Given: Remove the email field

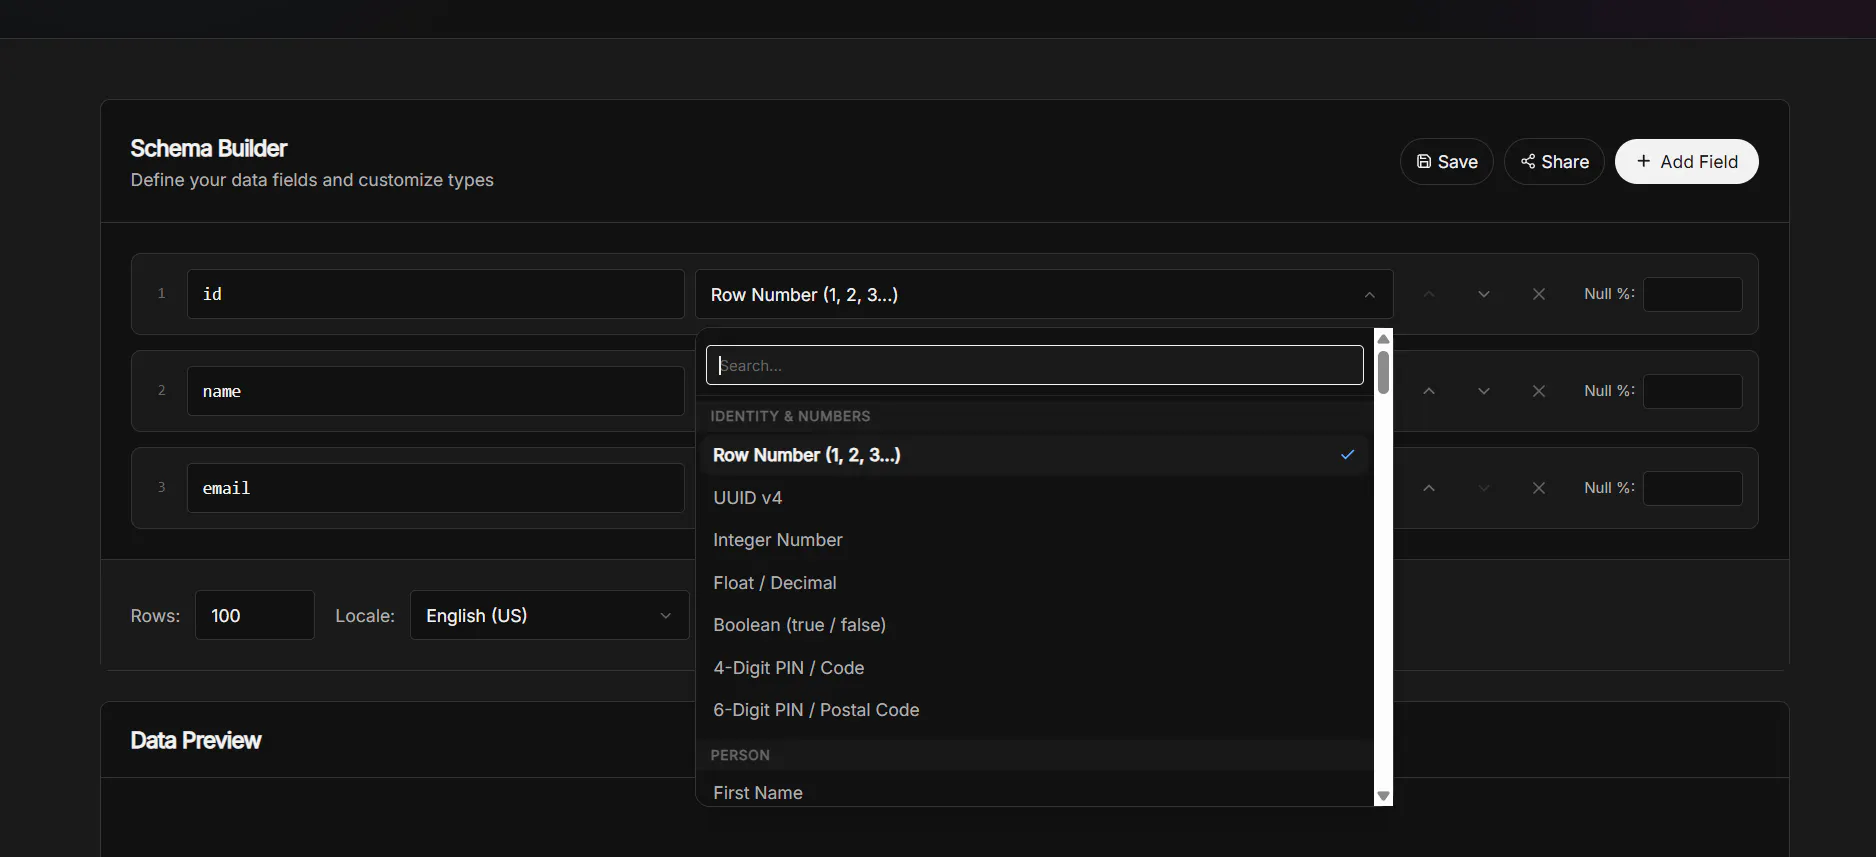Looking at the screenshot, I should coord(1539,488).
